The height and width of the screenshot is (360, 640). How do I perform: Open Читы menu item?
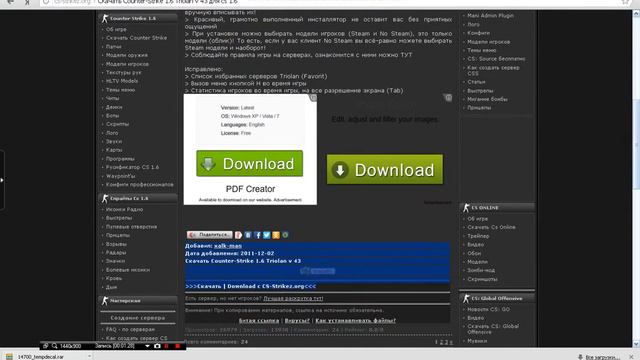coord(112,98)
